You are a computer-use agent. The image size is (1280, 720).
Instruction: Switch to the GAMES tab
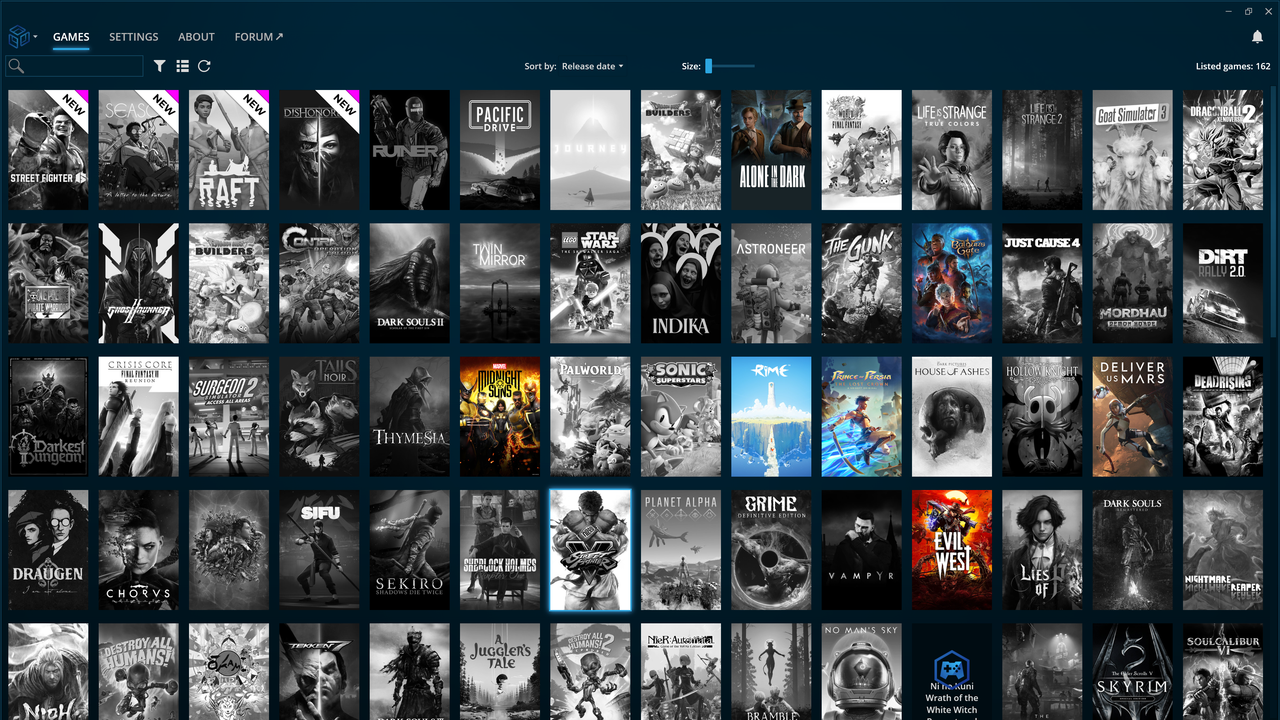point(71,37)
